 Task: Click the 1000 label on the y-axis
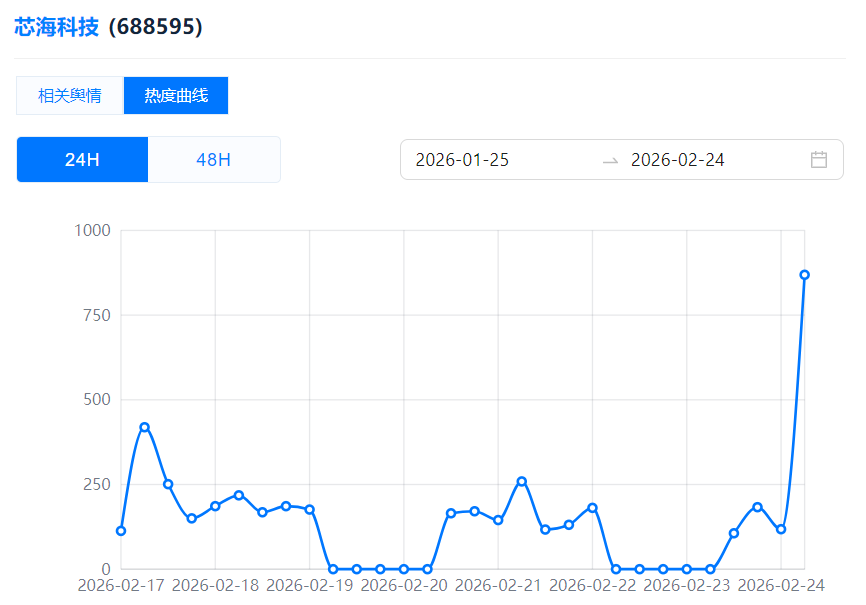point(92,231)
